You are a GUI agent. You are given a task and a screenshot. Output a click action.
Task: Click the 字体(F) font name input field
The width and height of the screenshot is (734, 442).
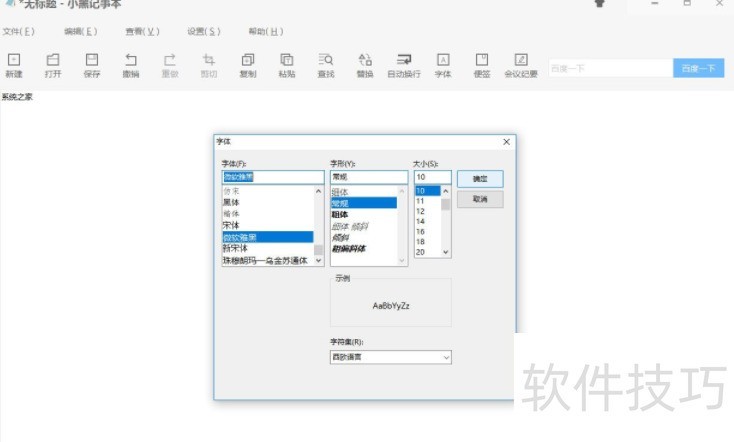pos(273,177)
